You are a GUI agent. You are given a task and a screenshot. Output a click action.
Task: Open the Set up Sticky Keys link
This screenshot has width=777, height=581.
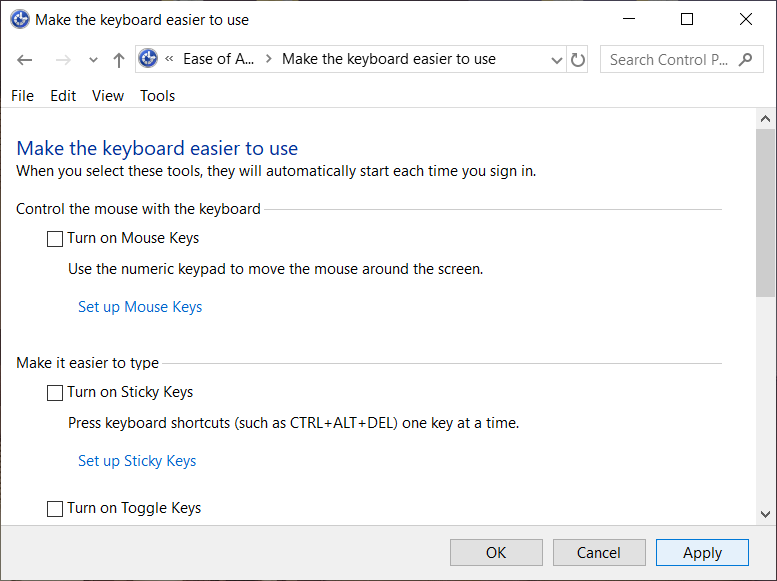(x=137, y=461)
